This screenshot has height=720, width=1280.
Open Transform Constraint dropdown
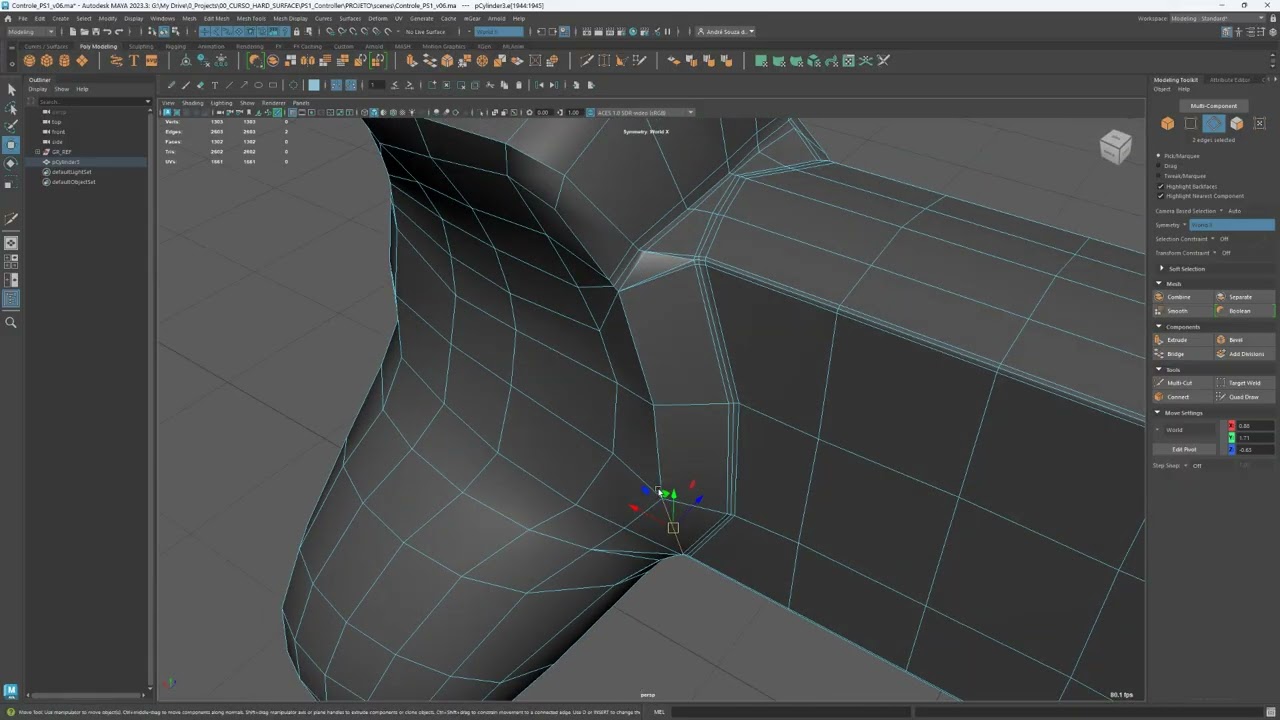point(1213,253)
